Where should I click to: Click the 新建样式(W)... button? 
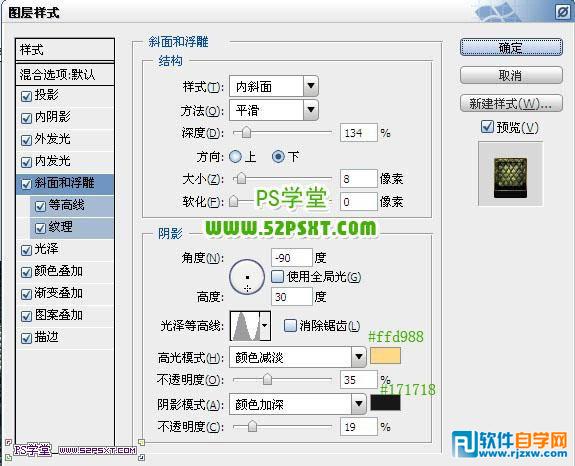click(511, 103)
